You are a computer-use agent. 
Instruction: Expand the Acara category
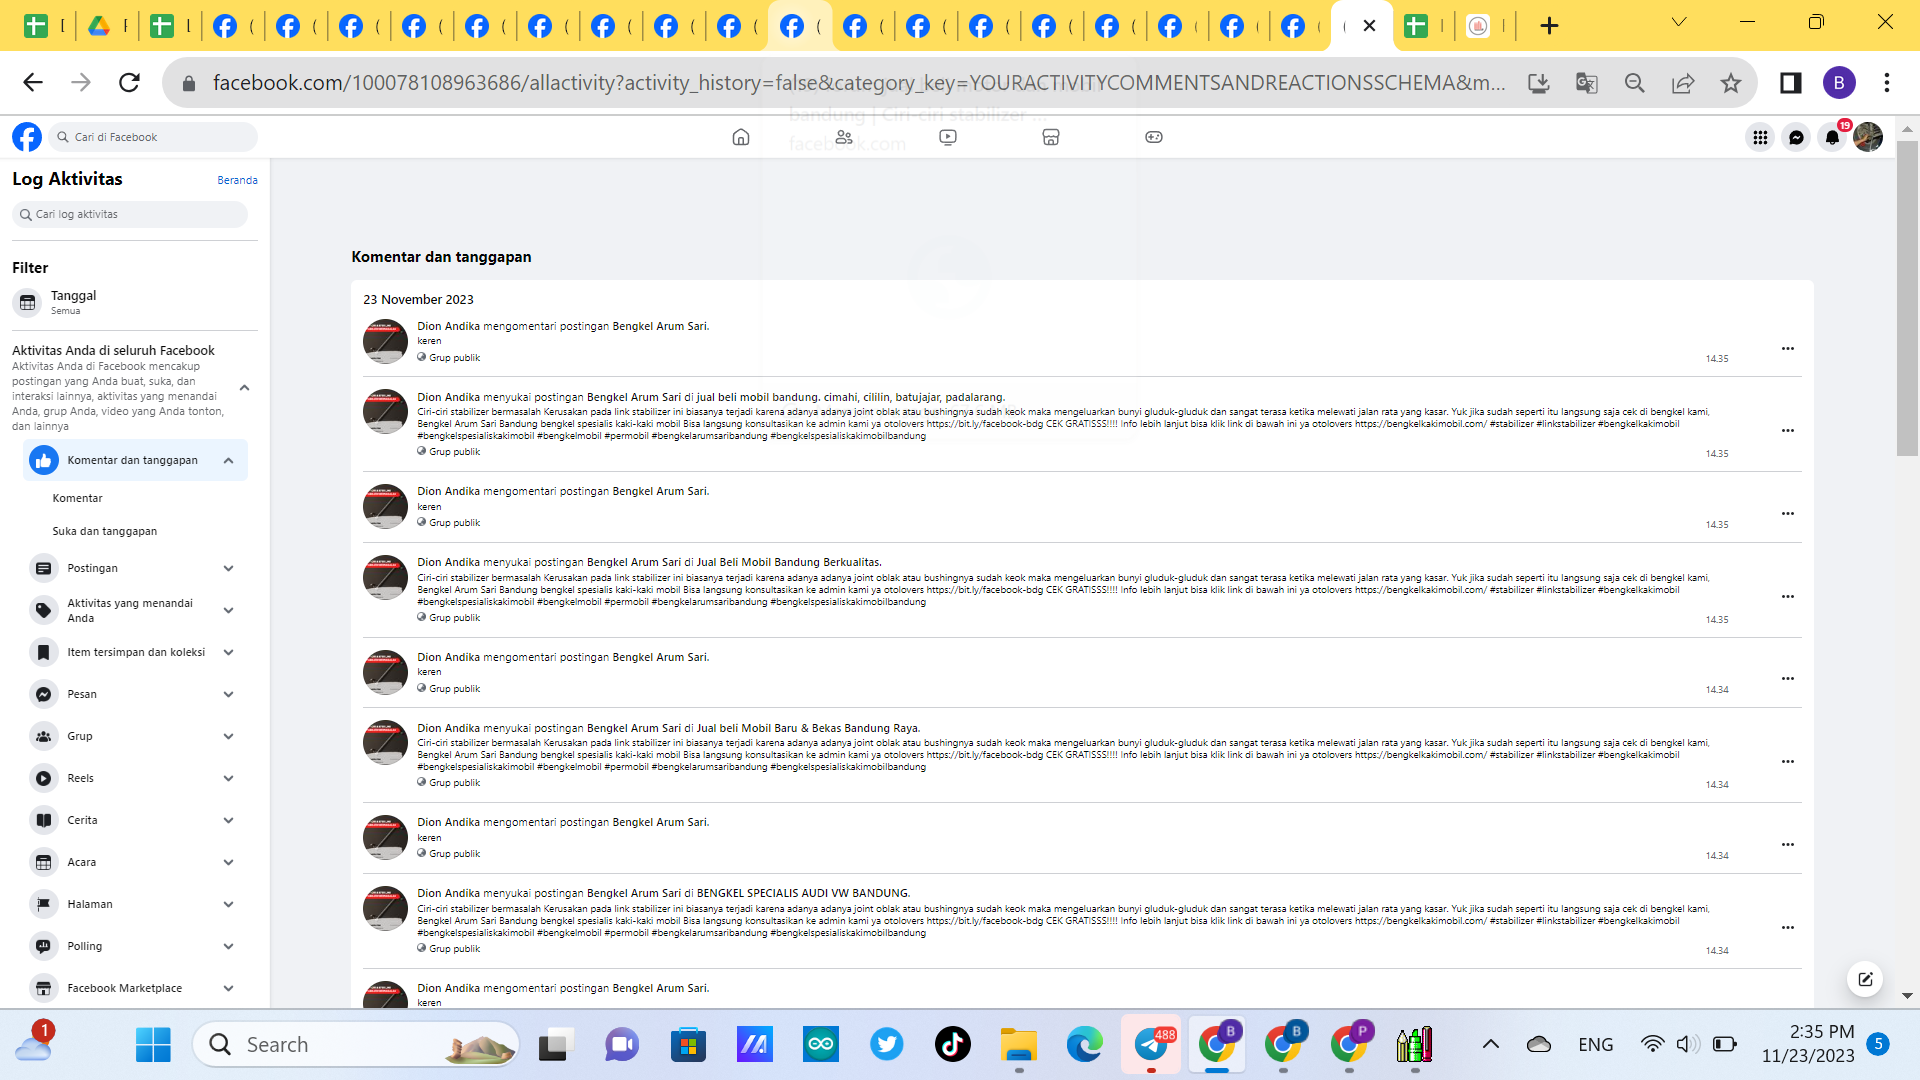click(x=229, y=863)
